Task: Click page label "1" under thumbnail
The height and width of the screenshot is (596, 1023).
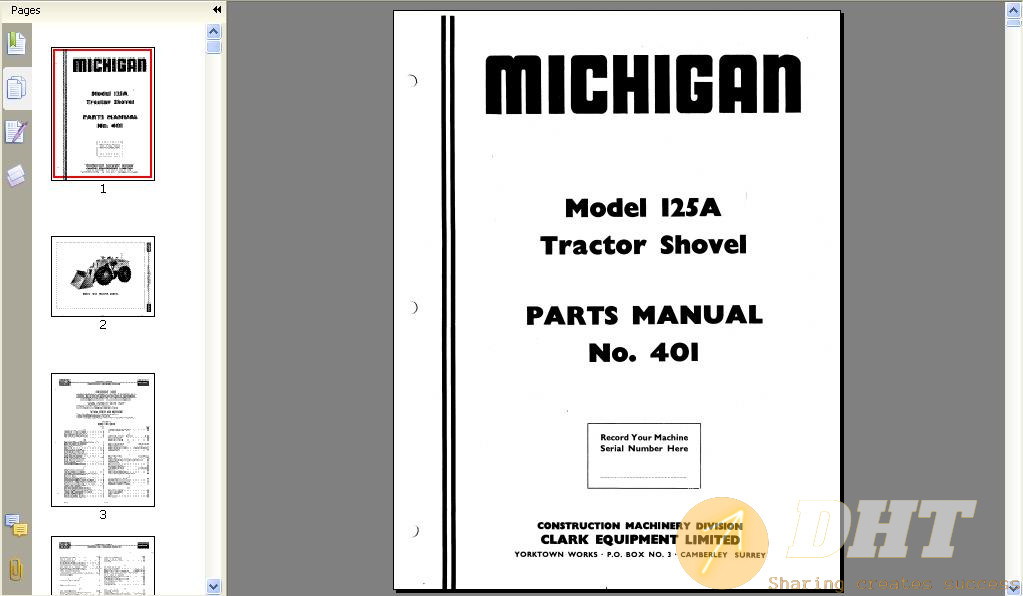Action: point(103,188)
